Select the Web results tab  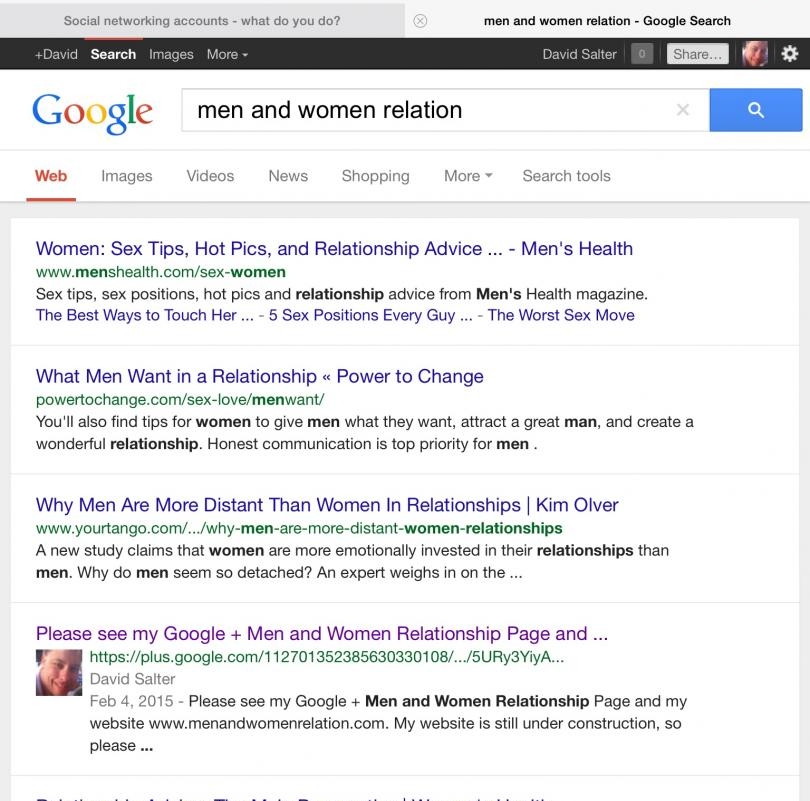click(x=51, y=176)
